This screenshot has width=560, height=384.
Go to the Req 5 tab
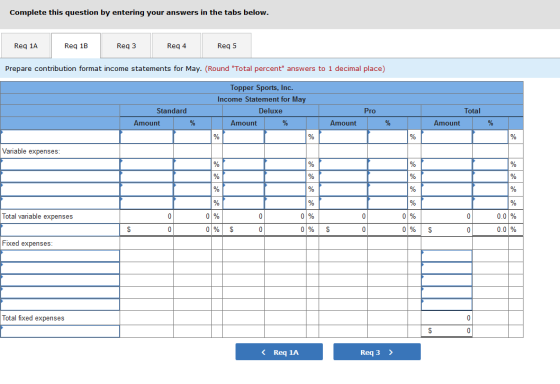(x=227, y=46)
